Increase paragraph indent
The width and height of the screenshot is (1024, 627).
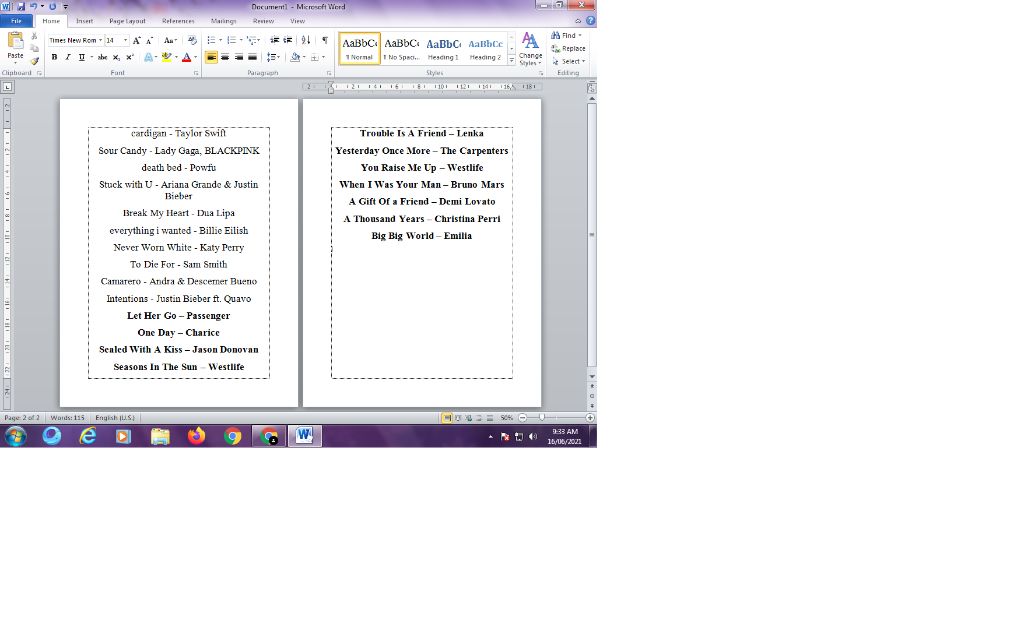pos(287,40)
